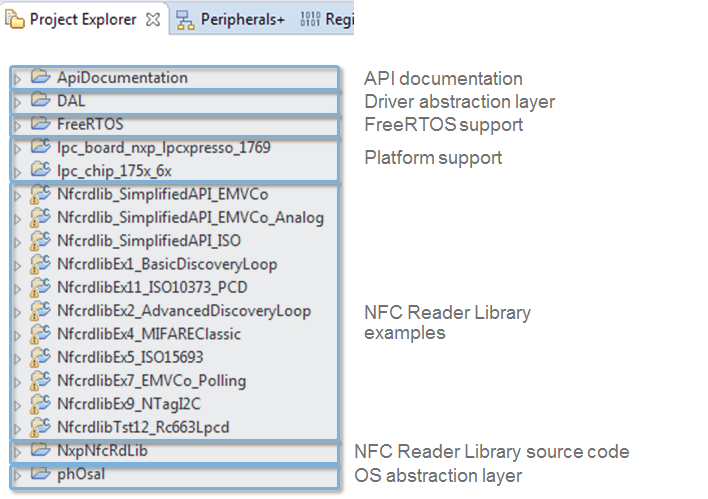Expand the NxpNfcRdLib tree node
The width and height of the screenshot is (708, 499).
click(18, 452)
